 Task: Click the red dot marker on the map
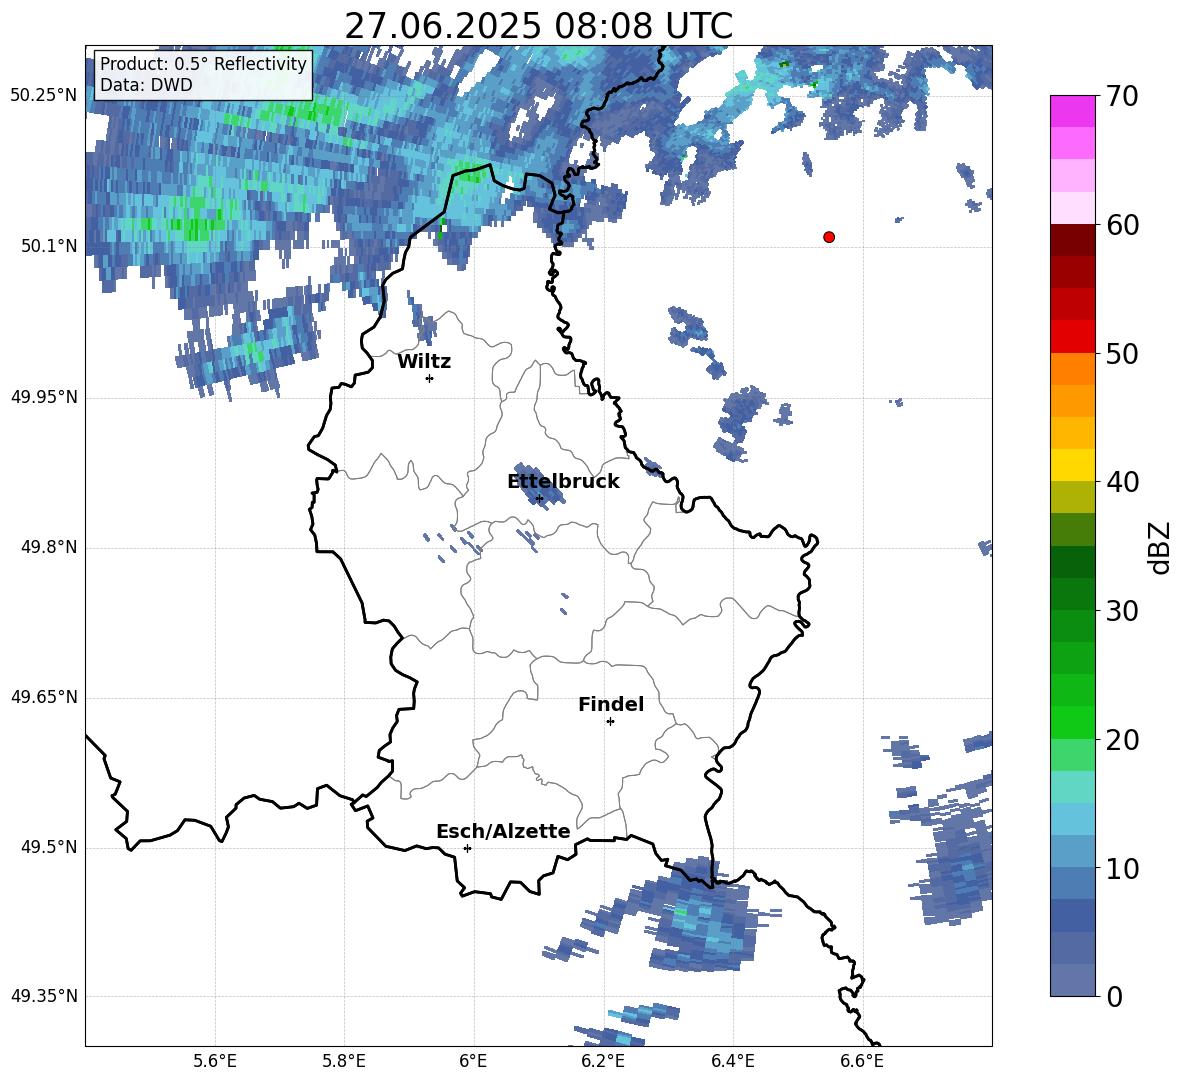pyautogui.click(x=828, y=237)
